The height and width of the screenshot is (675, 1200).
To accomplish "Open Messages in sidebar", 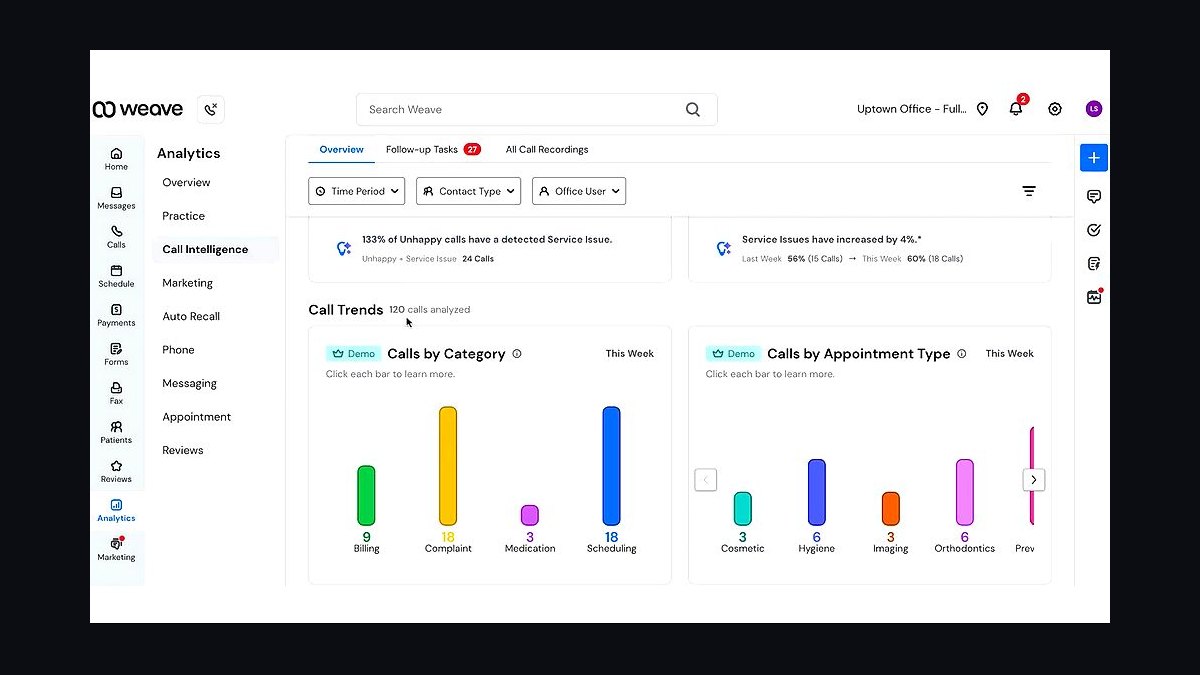I will click(116, 198).
